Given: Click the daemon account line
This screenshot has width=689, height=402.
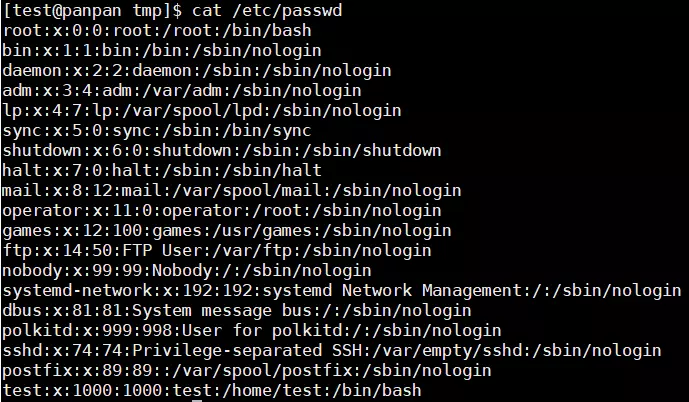Looking at the screenshot, I should point(197,71).
